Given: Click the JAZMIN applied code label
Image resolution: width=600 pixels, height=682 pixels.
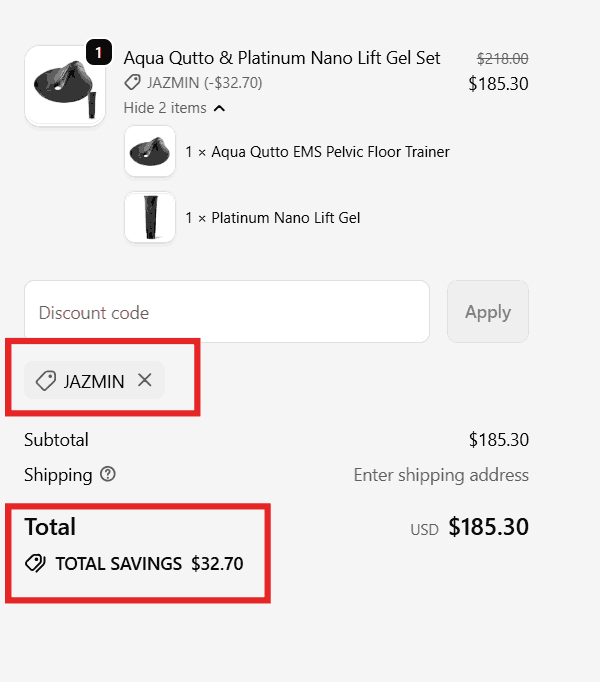Looking at the screenshot, I should click(94, 381).
